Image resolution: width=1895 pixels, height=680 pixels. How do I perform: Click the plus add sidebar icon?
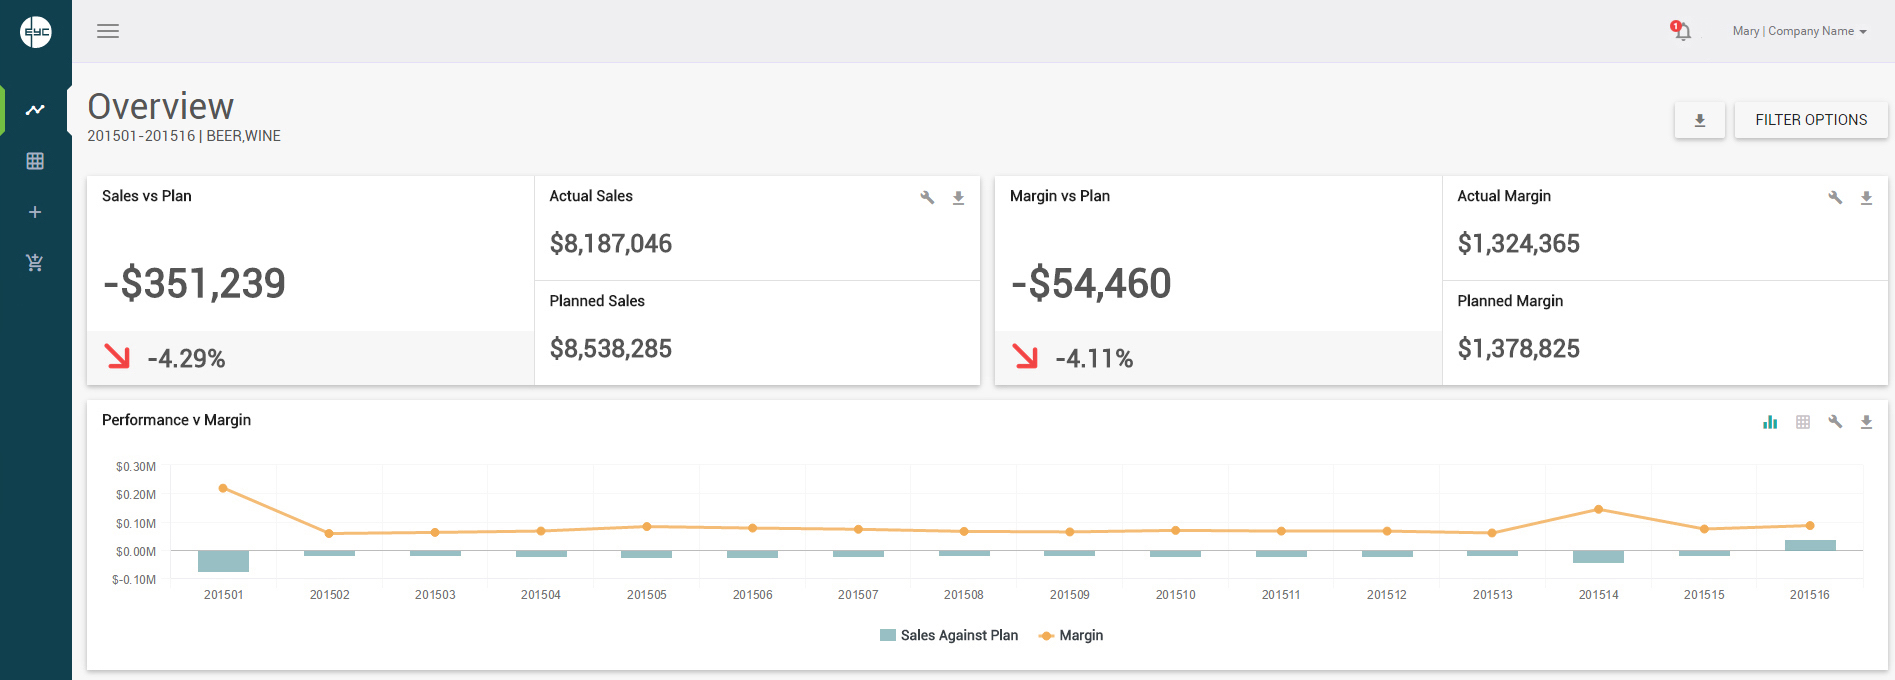[x=35, y=212]
